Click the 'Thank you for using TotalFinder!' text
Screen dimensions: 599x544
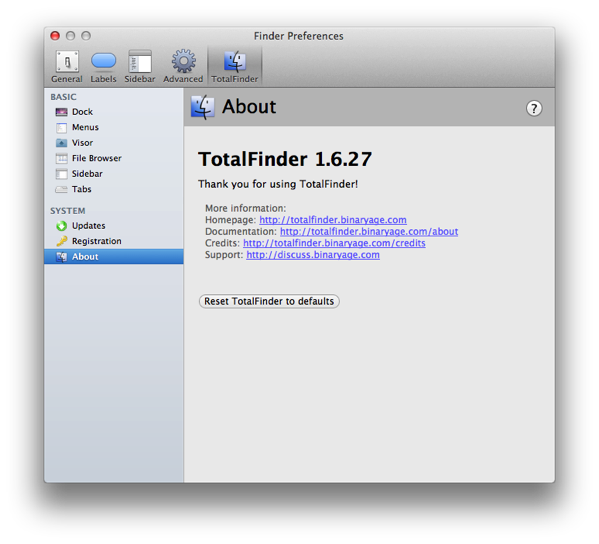278,184
